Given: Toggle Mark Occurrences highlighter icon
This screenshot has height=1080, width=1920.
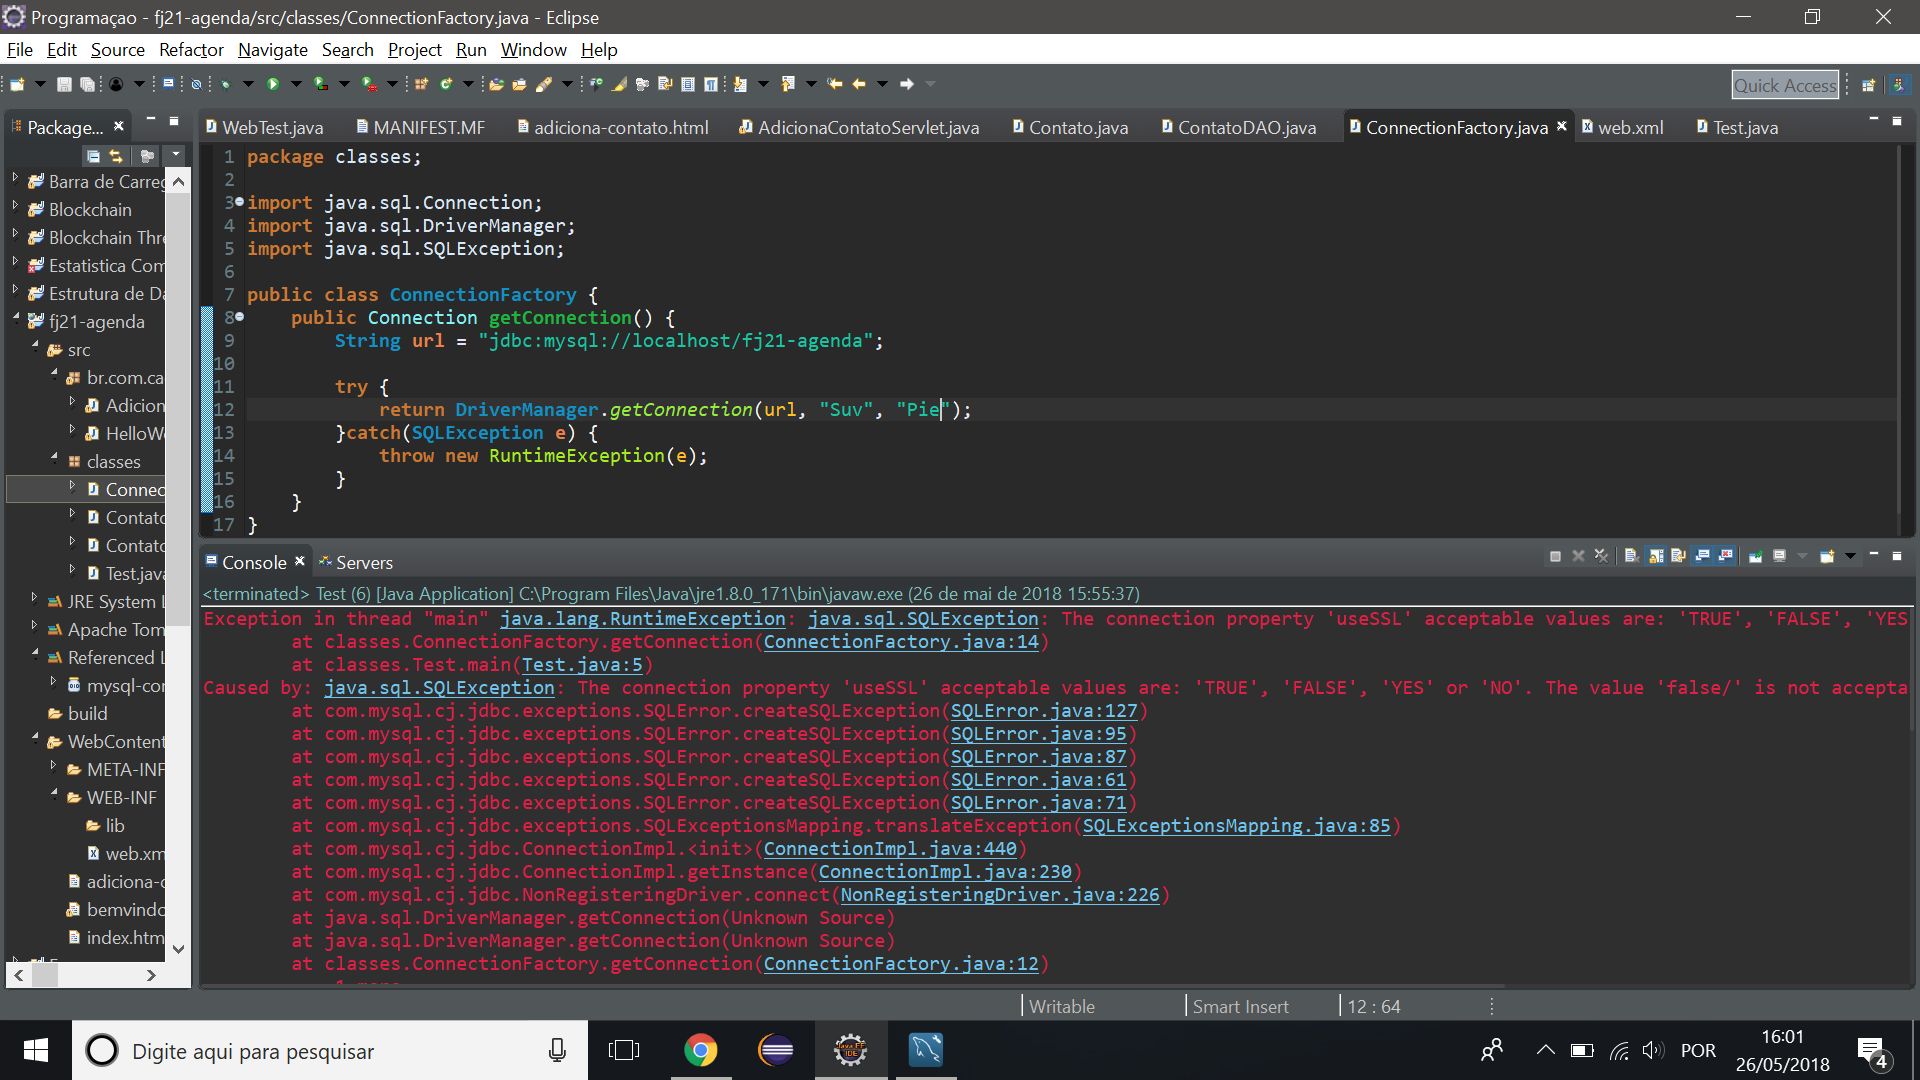Looking at the screenshot, I should point(619,84).
